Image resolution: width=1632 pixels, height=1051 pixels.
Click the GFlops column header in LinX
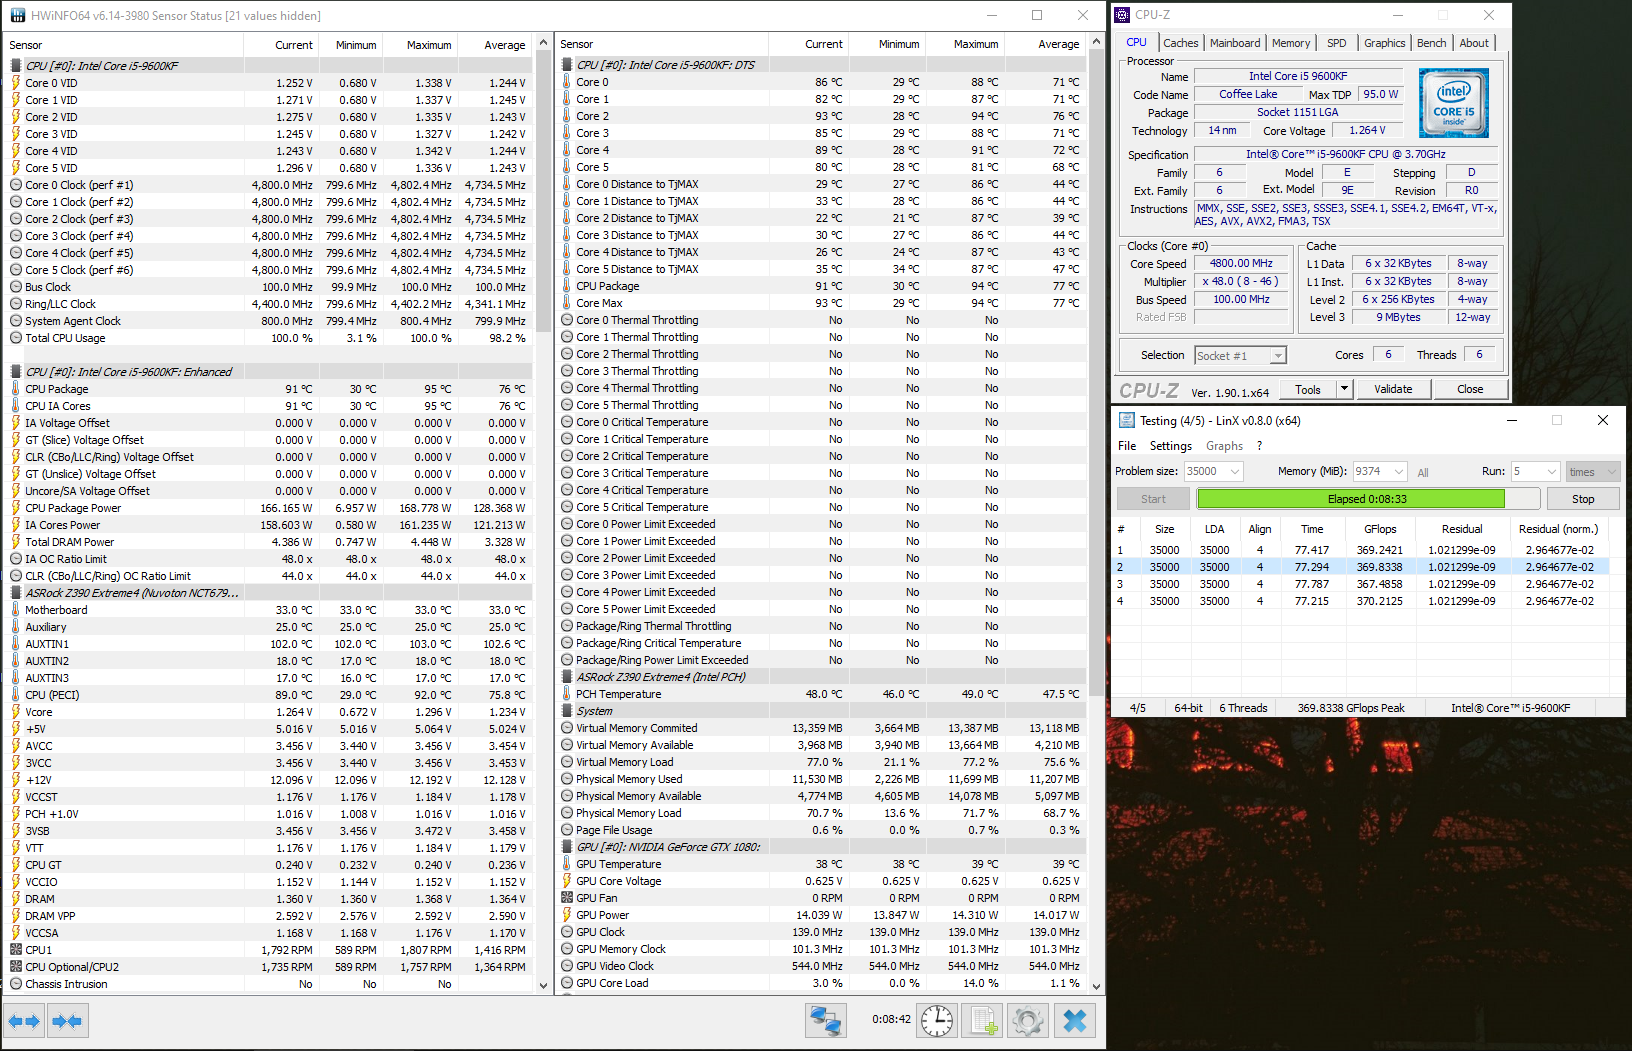[x=1380, y=529]
